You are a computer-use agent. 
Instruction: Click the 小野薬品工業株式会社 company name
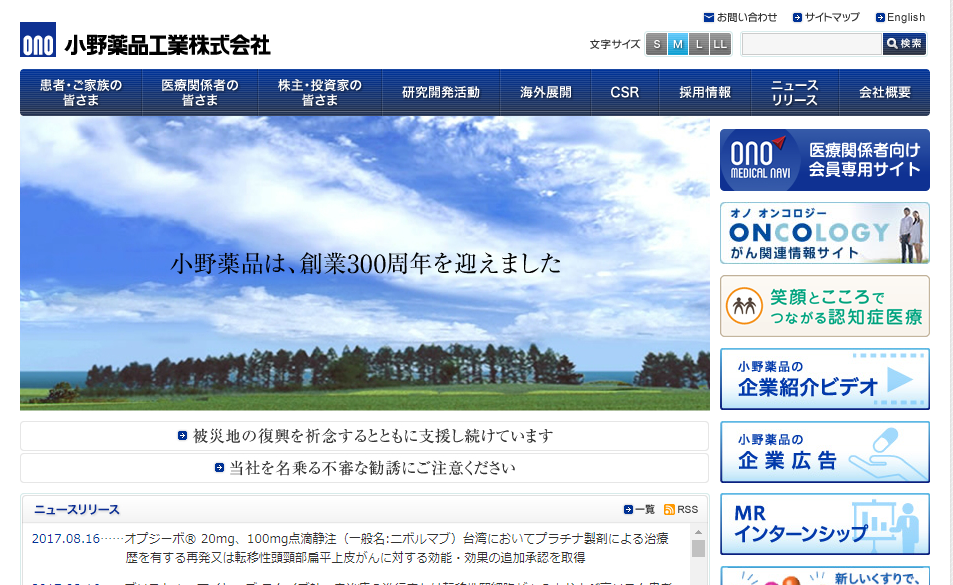pos(167,45)
